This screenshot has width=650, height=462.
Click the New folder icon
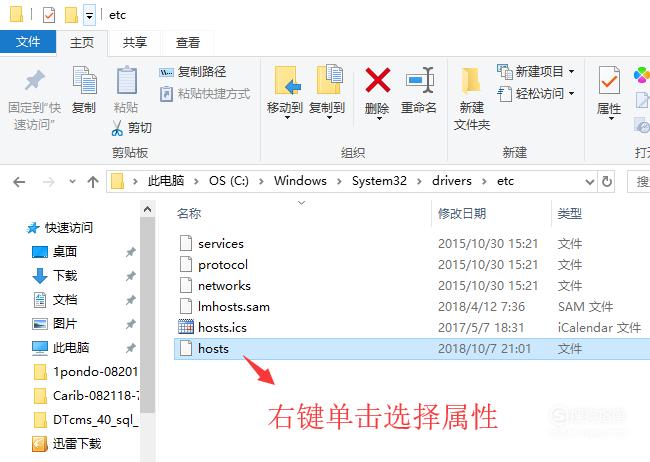tap(471, 80)
